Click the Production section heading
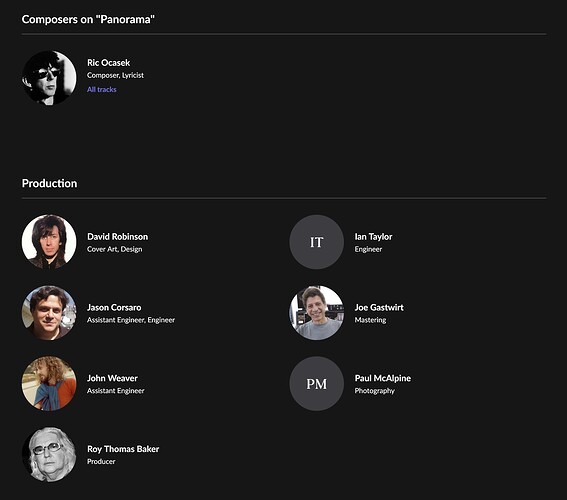This screenshot has height=500, width=567. [x=50, y=183]
